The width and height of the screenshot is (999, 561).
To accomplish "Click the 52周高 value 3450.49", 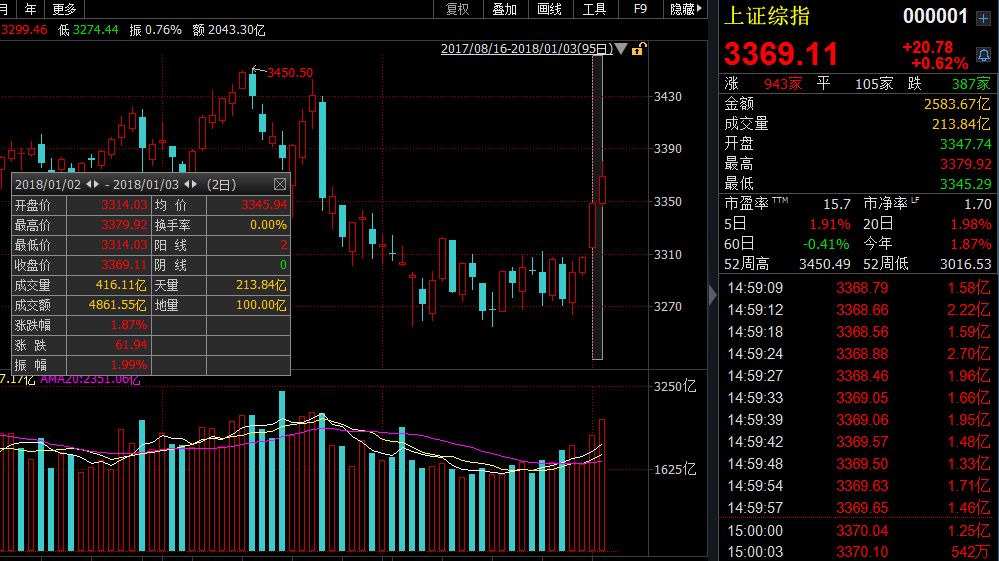I will click(824, 264).
